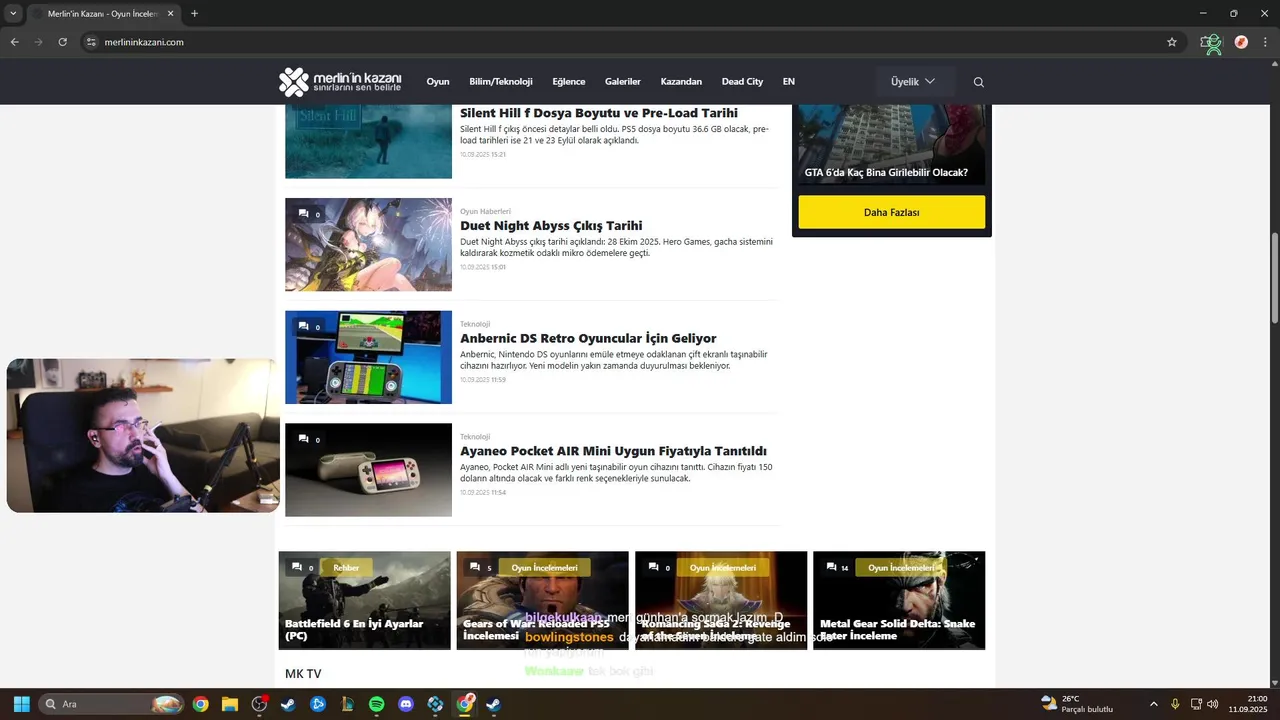Open the Chrome three-dot menu
This screenshot has width=1280, height=720.
pos(1266,42)
